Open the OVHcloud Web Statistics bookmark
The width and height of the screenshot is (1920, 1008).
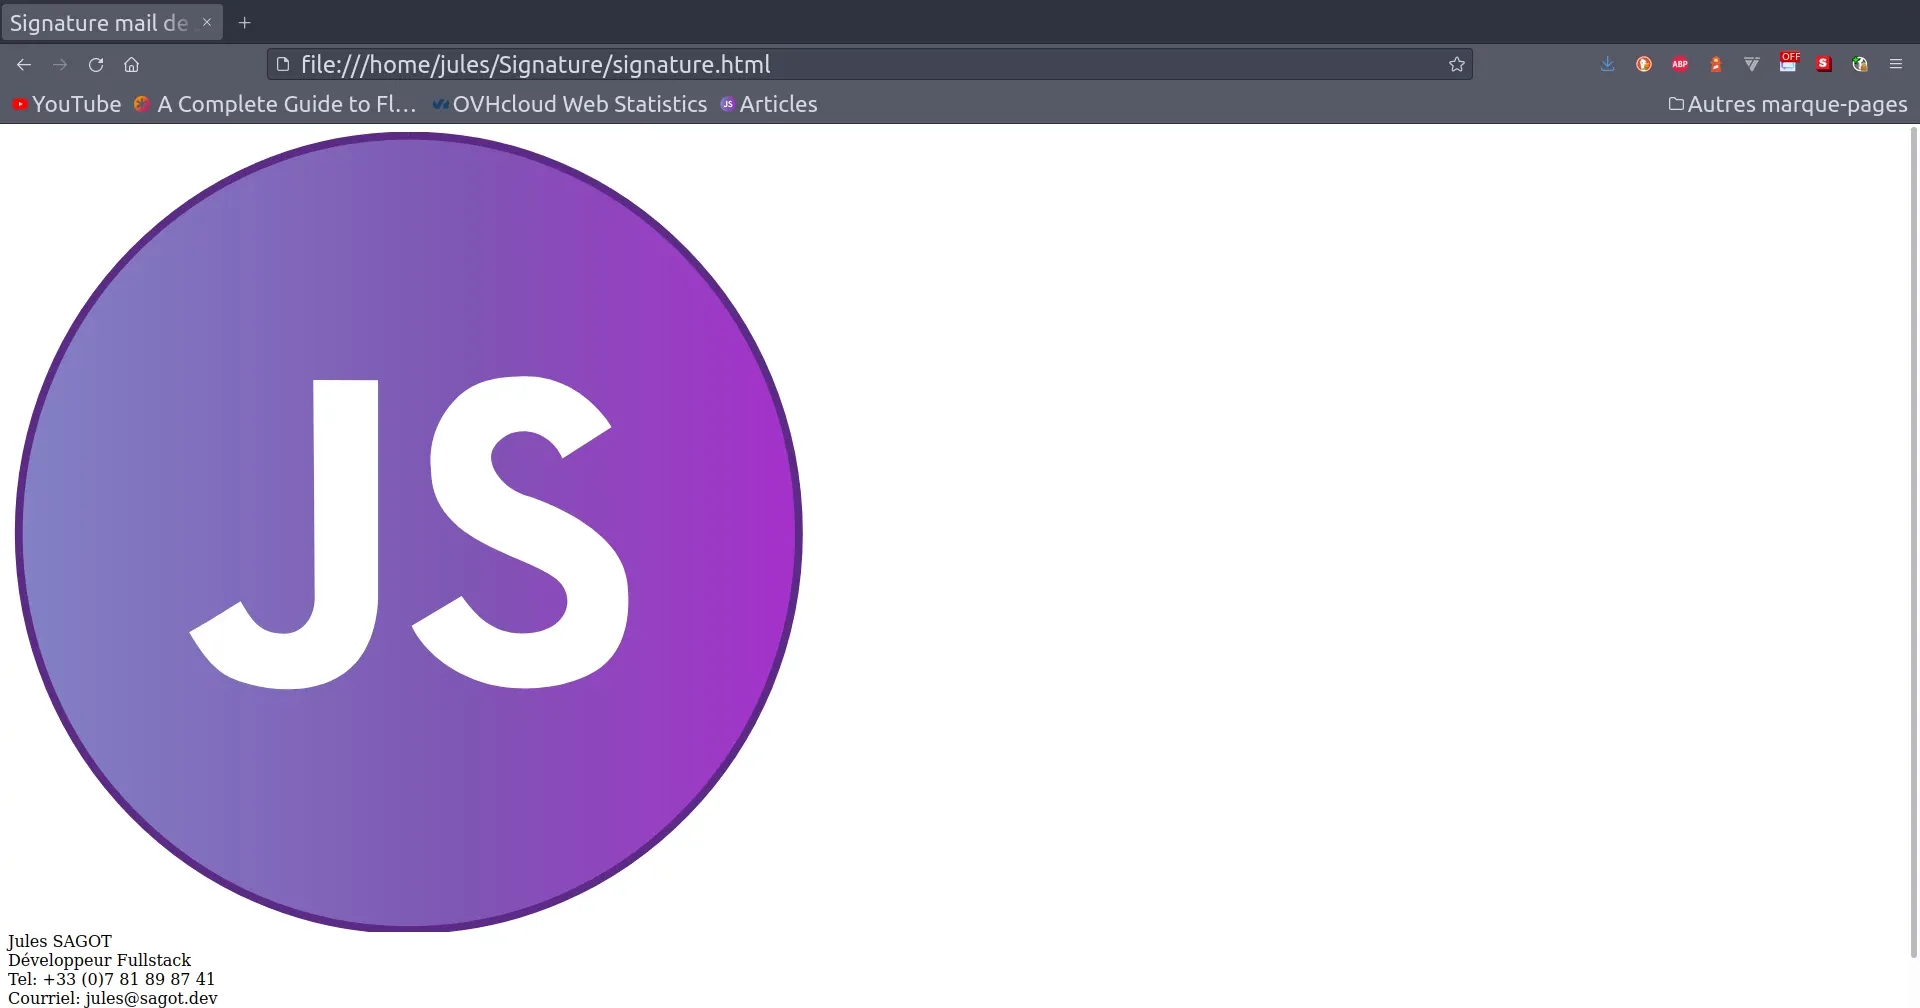pos(570,104)
